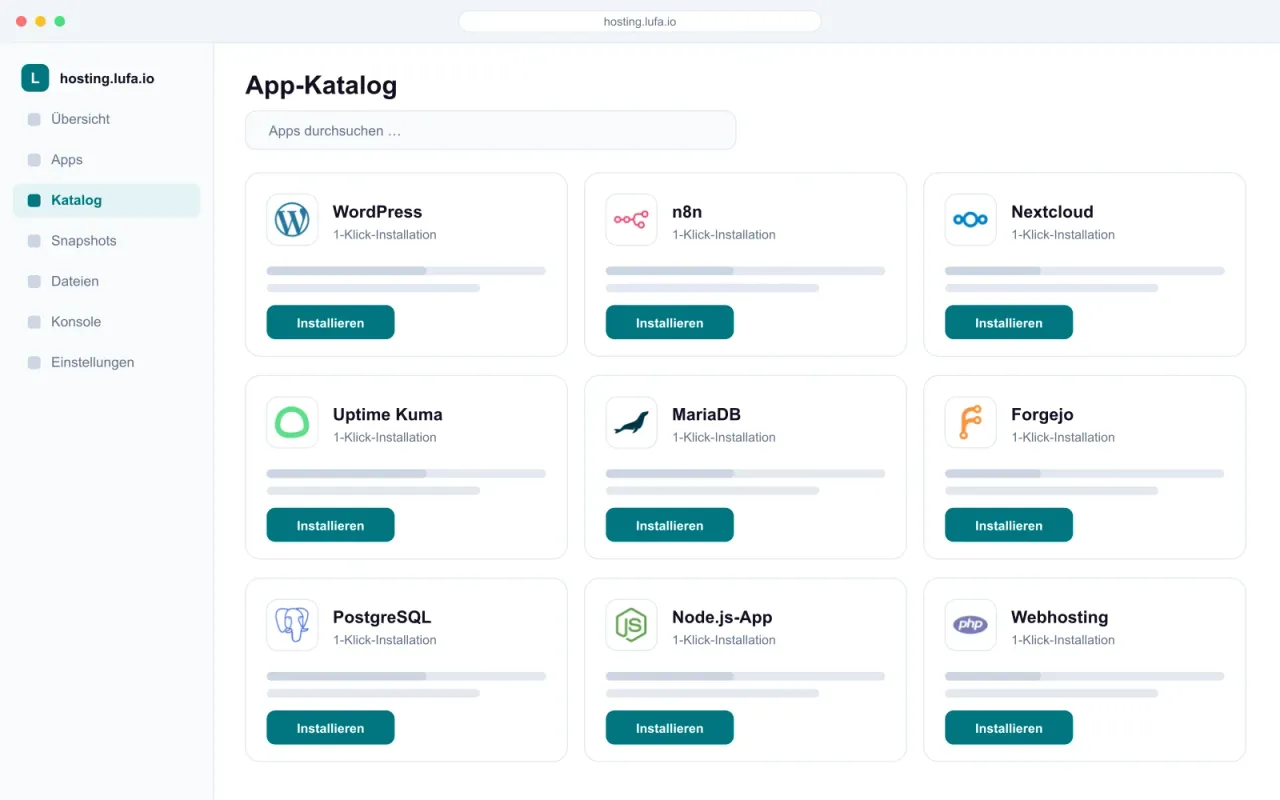Click the square icon beside Übersicht
The height and width of the screenshot is (800, 1280).
(x=34, y=119)
